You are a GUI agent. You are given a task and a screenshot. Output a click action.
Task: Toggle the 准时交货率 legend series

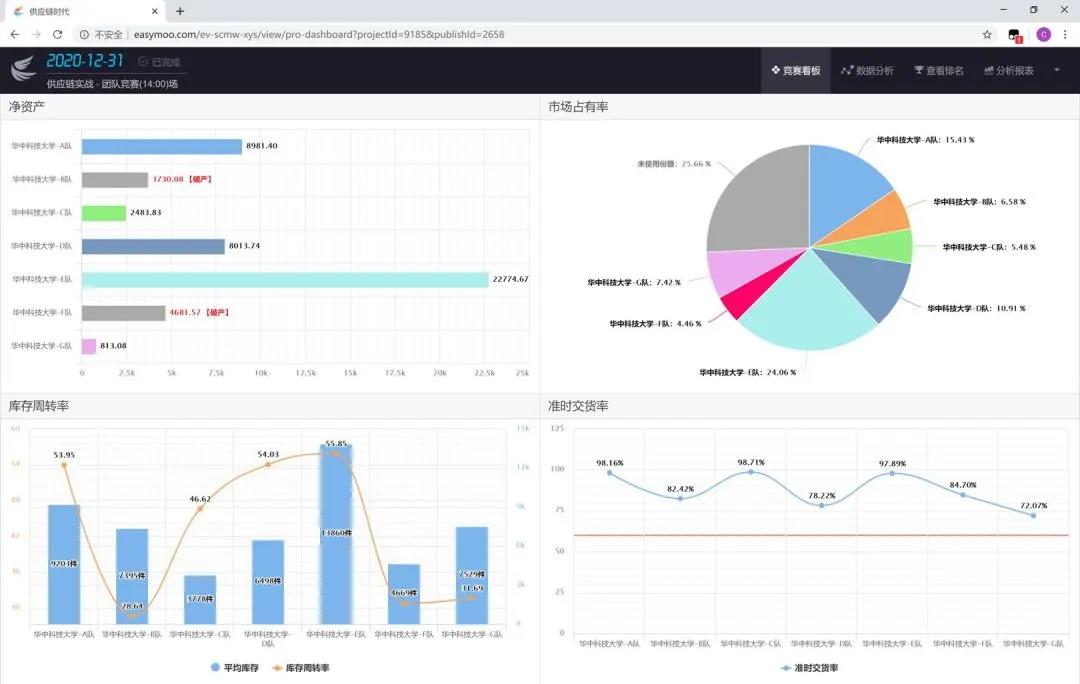[810, 668]
